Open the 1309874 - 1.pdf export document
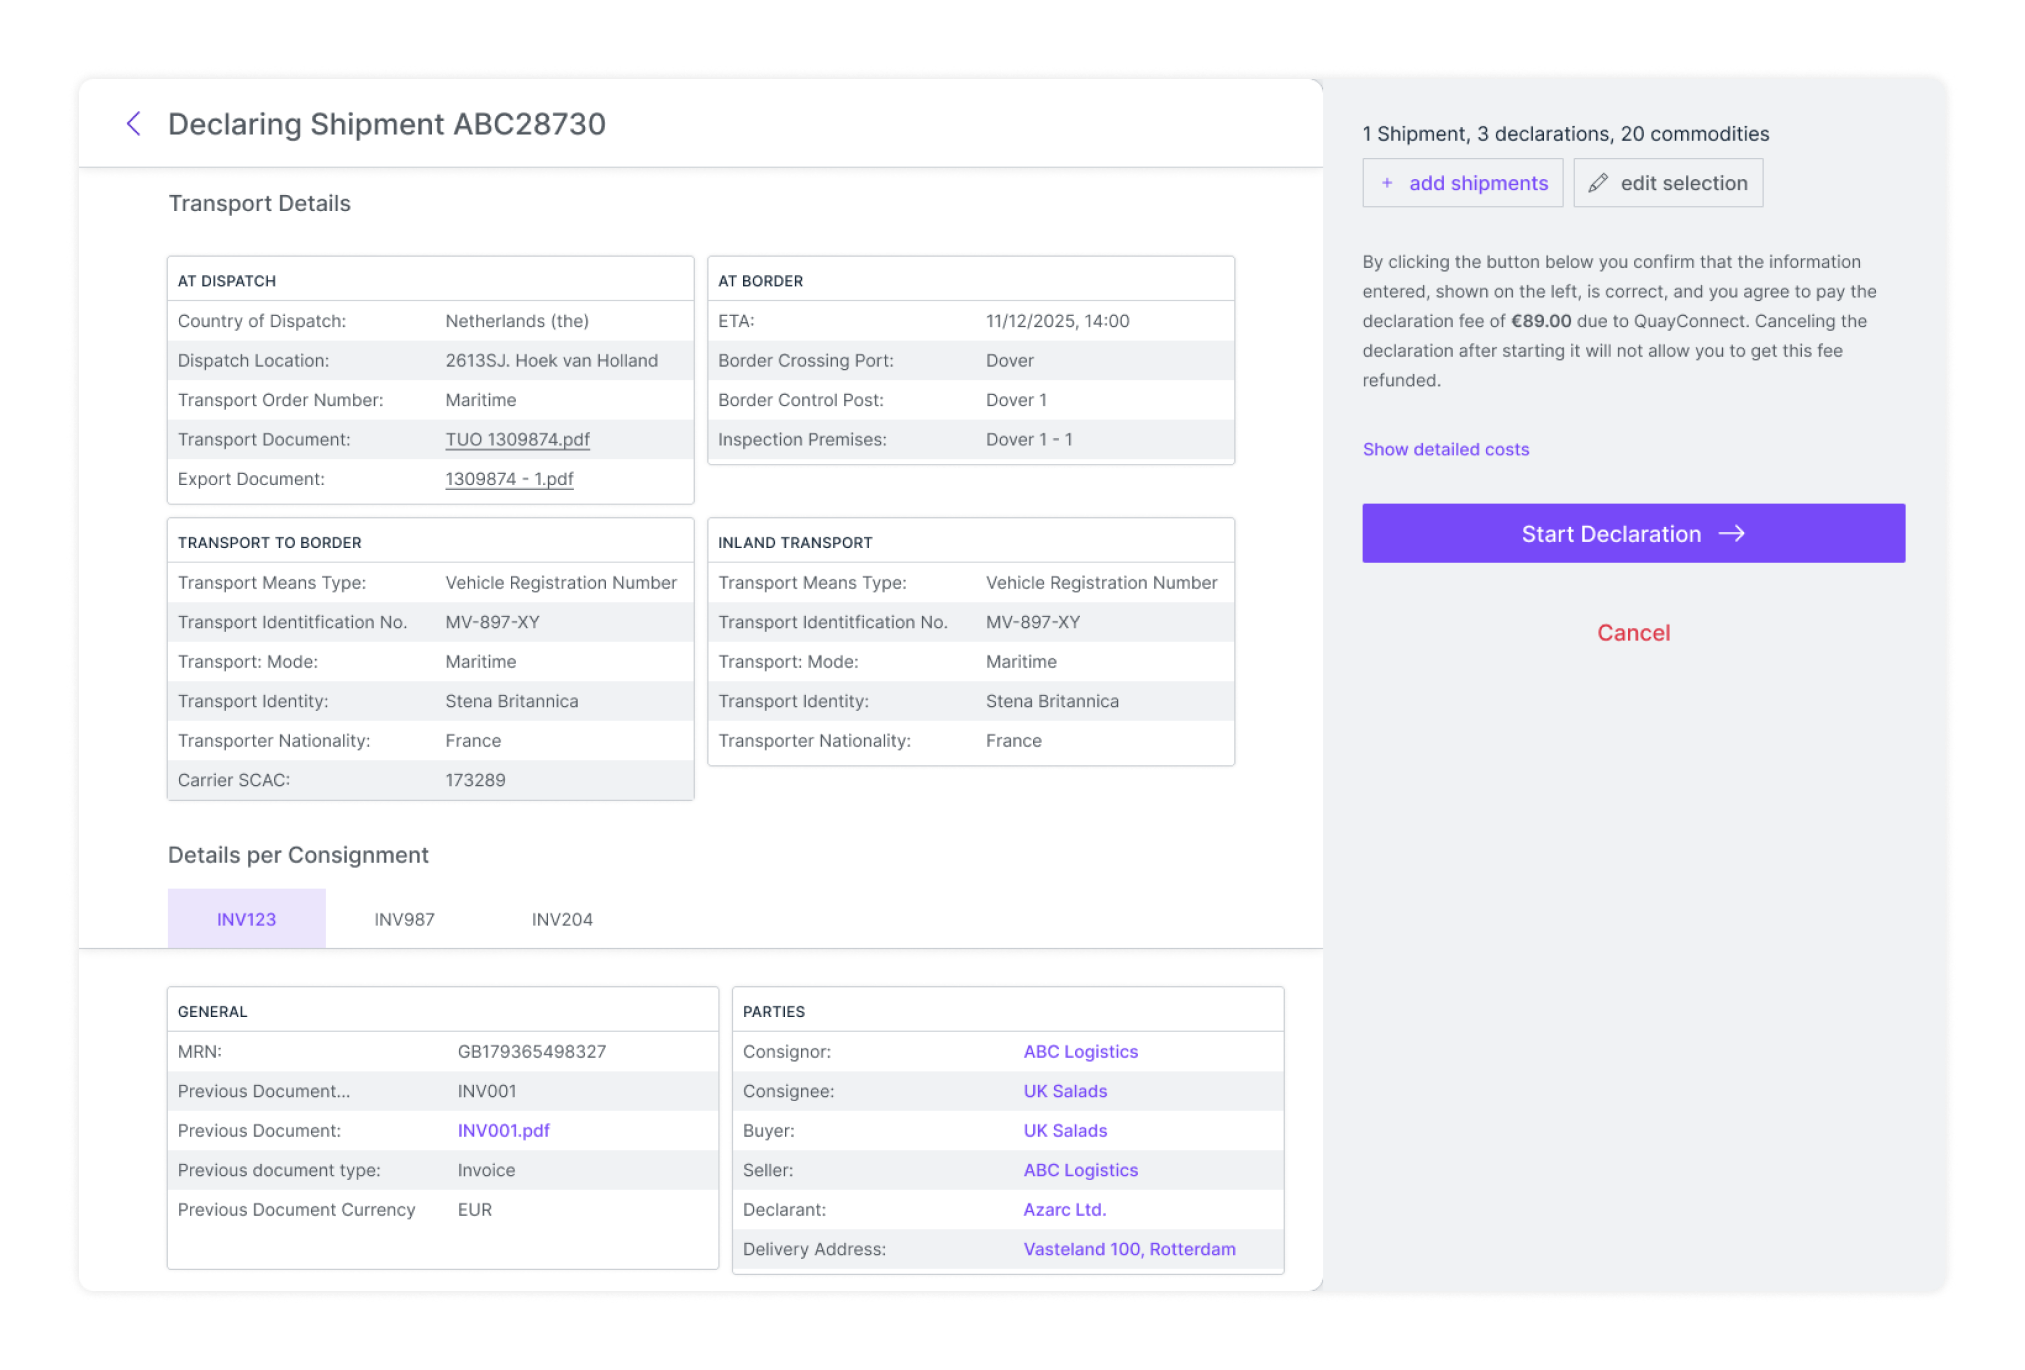This screenshot has width=2025, height=1370. click(509, 479)
